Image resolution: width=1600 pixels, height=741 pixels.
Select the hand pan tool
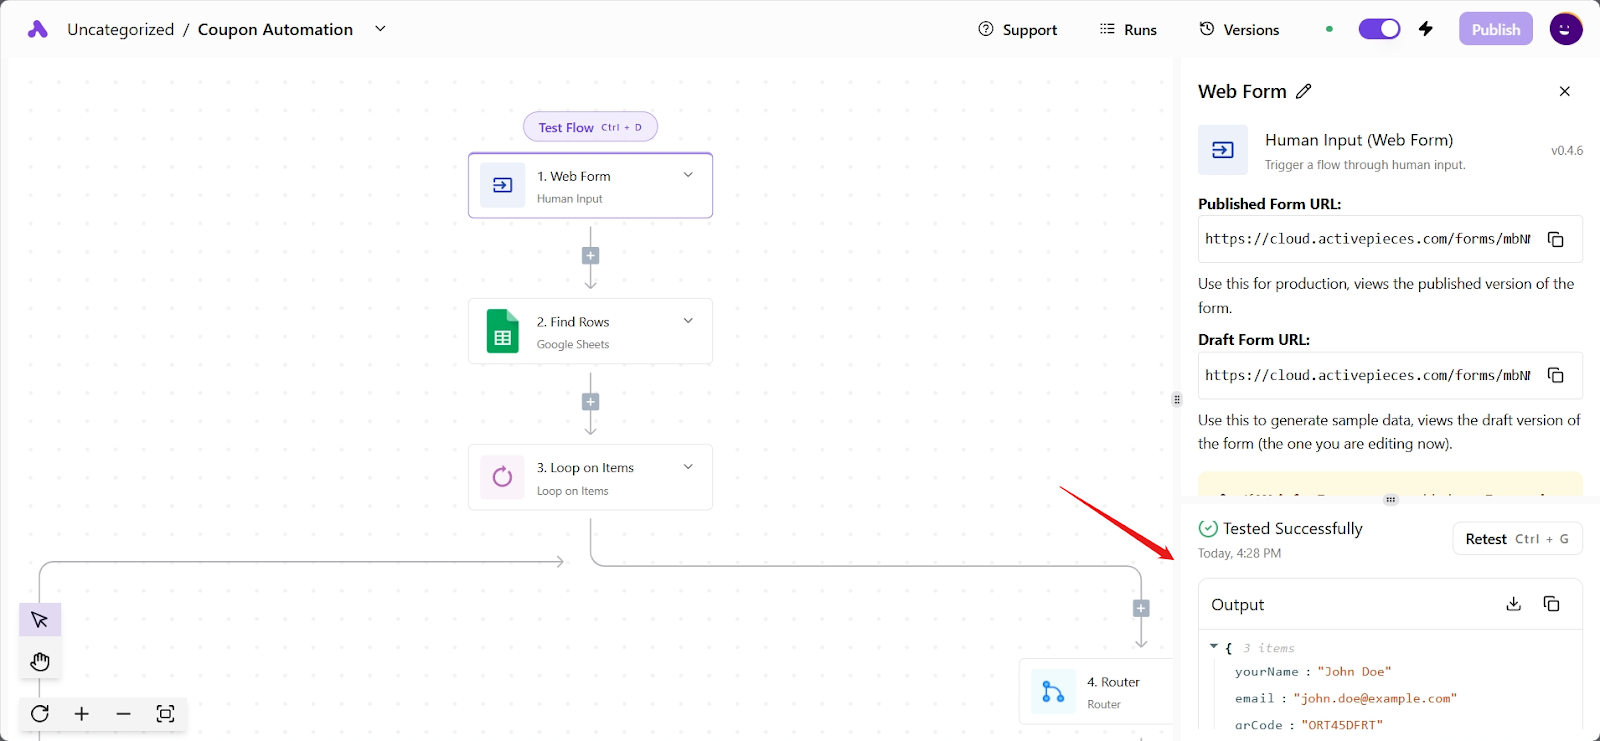tap(40, 661)
